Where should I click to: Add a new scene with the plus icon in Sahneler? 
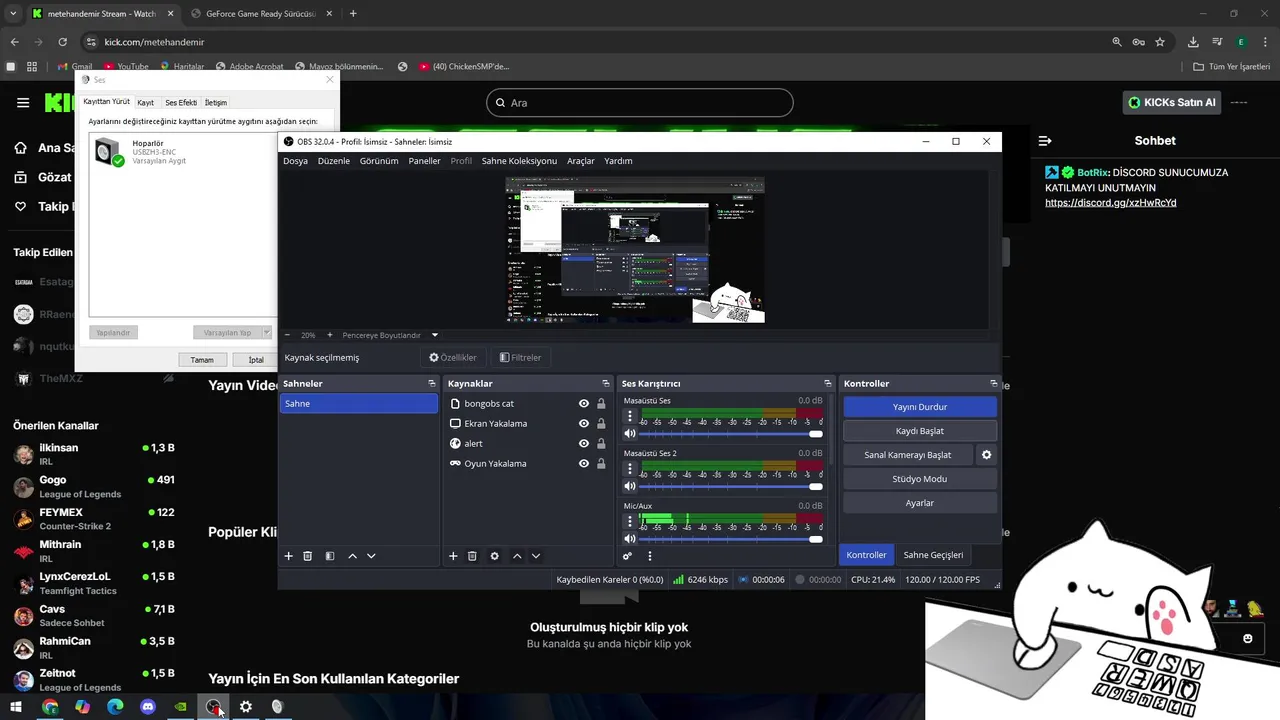point(289,556)
